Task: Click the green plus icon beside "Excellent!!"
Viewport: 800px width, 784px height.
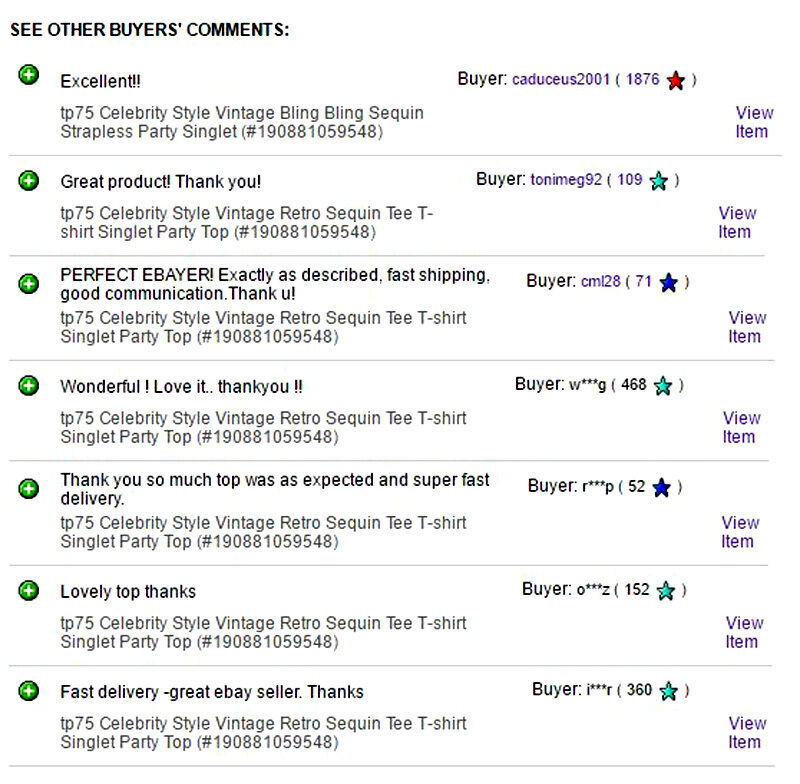Action: [x=29, y=75]
